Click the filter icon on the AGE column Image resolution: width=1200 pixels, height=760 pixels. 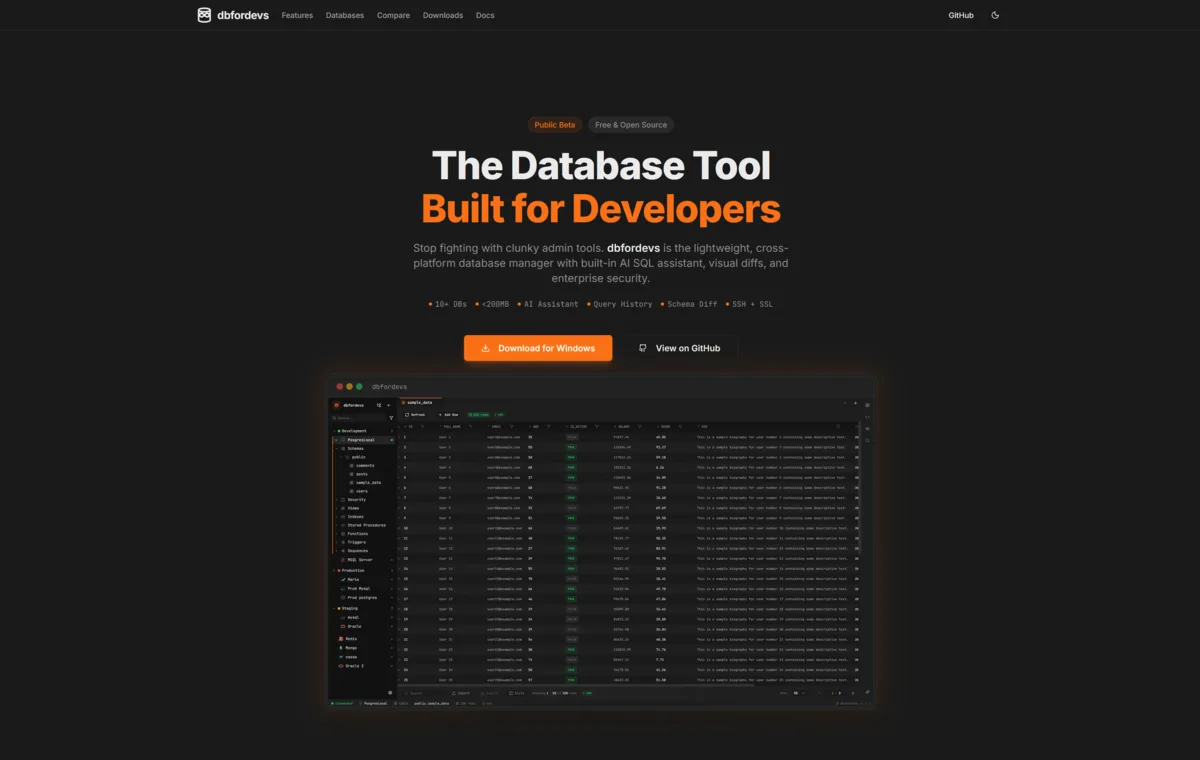pyautogui.click(x=548, y=426)
